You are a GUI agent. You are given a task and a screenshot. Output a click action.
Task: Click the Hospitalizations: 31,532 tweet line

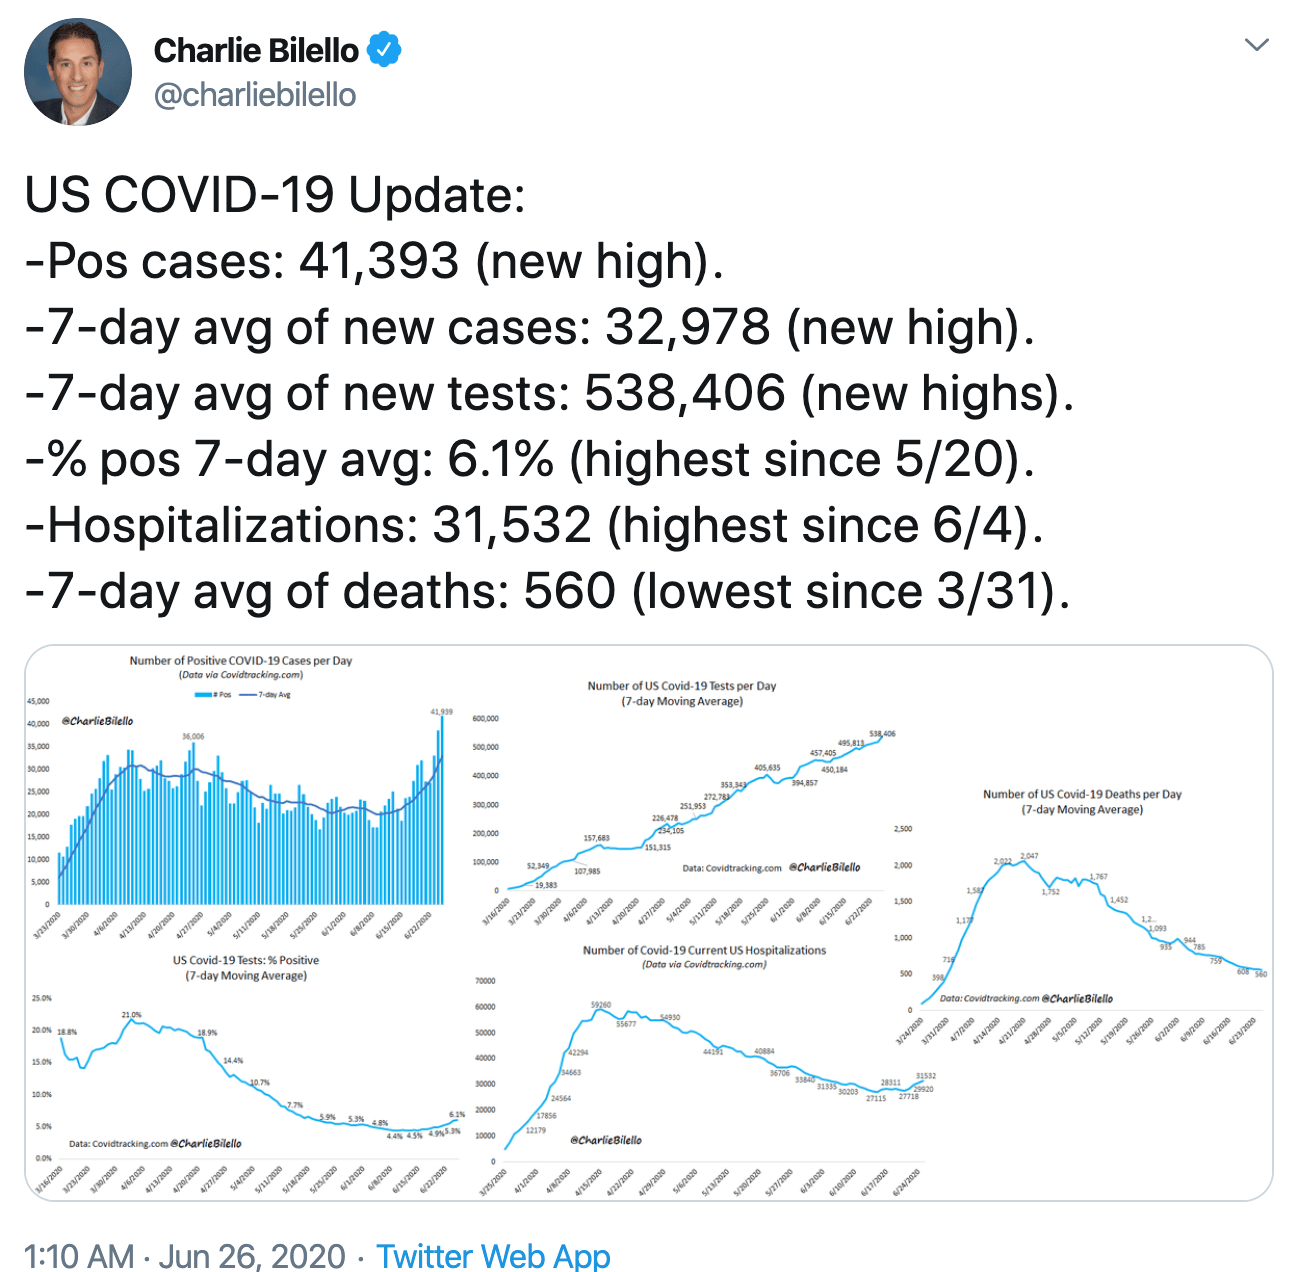(534, 525)
